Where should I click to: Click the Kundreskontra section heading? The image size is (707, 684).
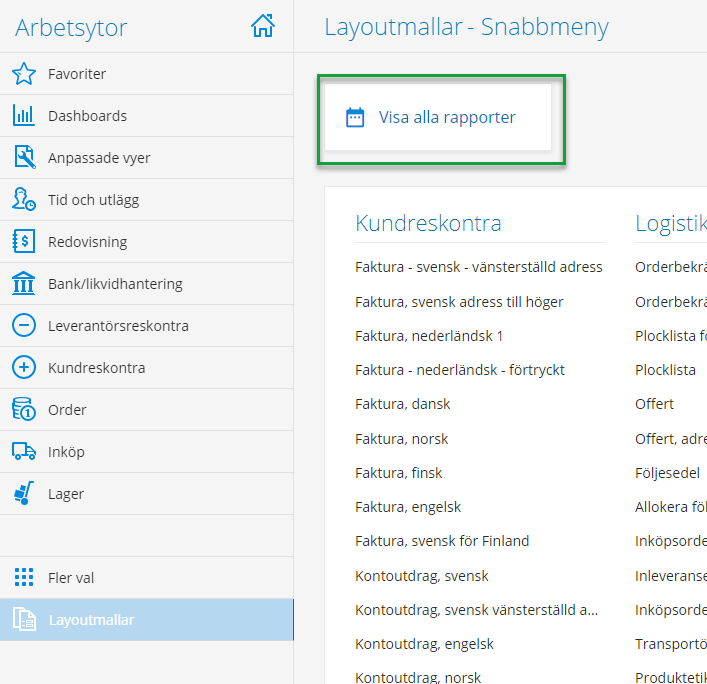pyautogui.click(x=428, y=223)
